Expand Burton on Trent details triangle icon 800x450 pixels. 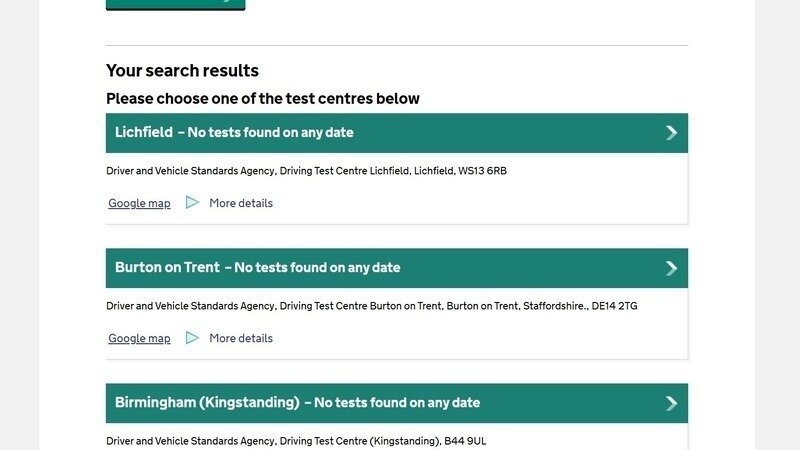[192, 338]
